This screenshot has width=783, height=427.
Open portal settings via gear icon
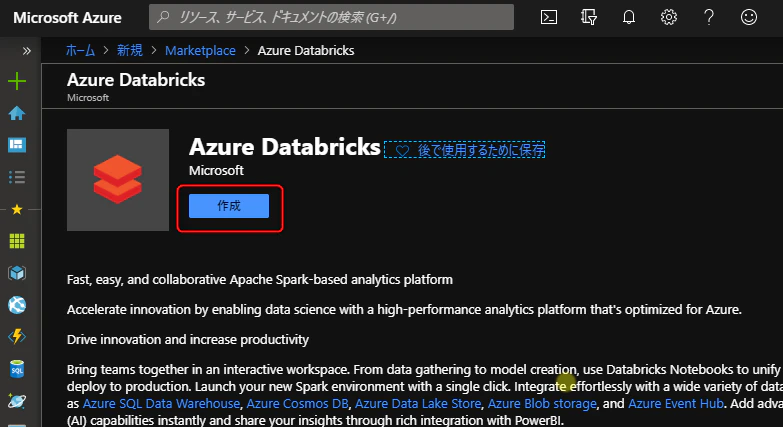(x=669, y=17)
